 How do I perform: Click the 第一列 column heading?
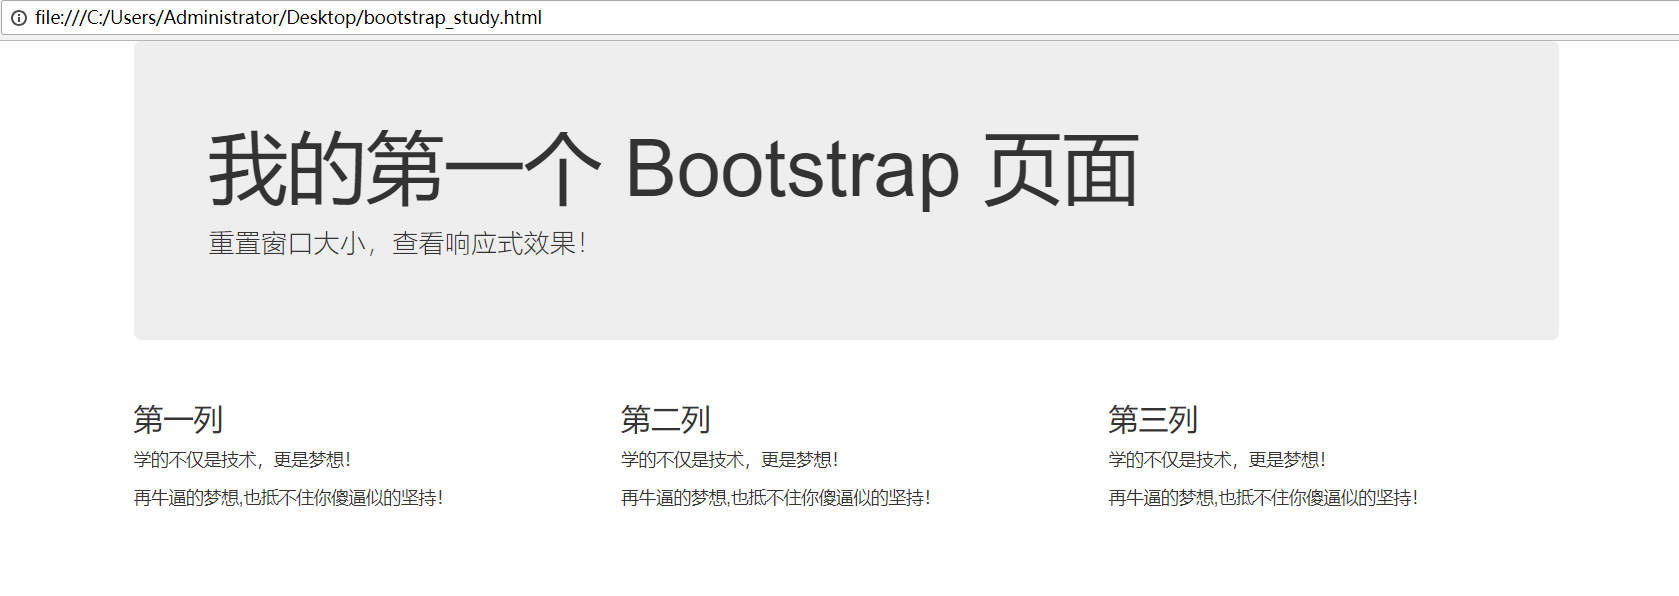tap(178, 420)
